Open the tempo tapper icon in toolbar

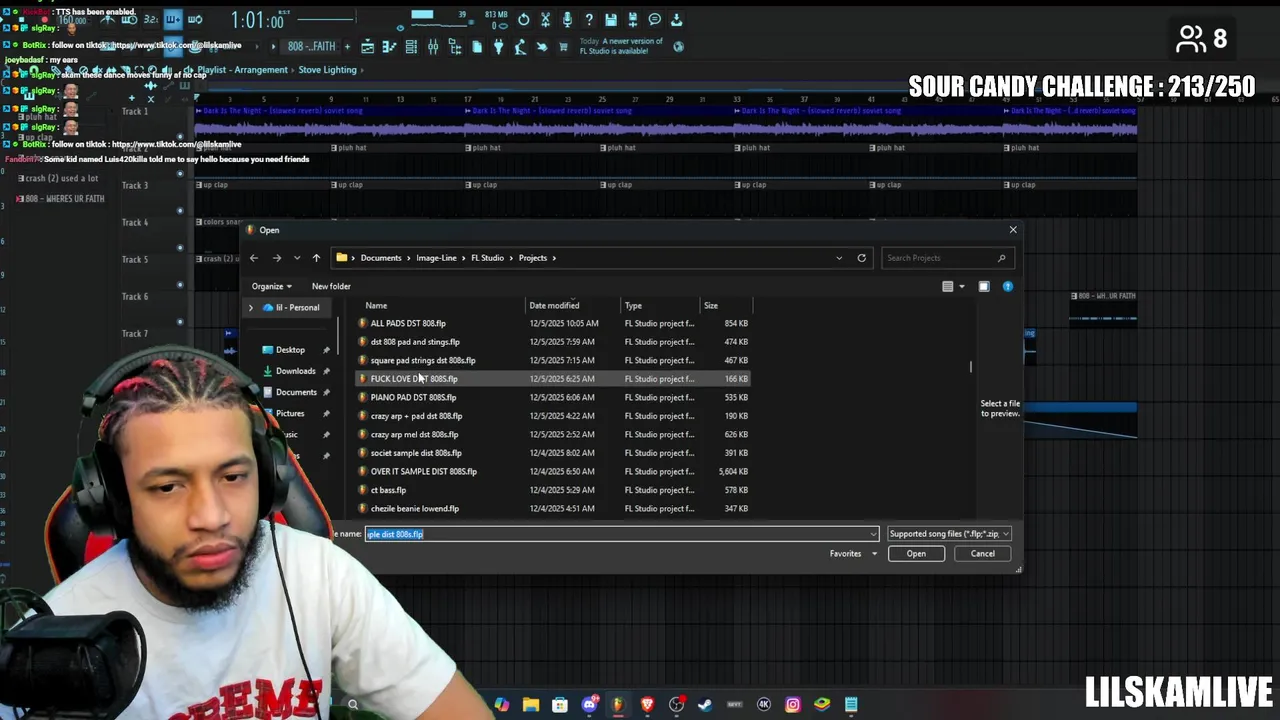pos(520,46)
